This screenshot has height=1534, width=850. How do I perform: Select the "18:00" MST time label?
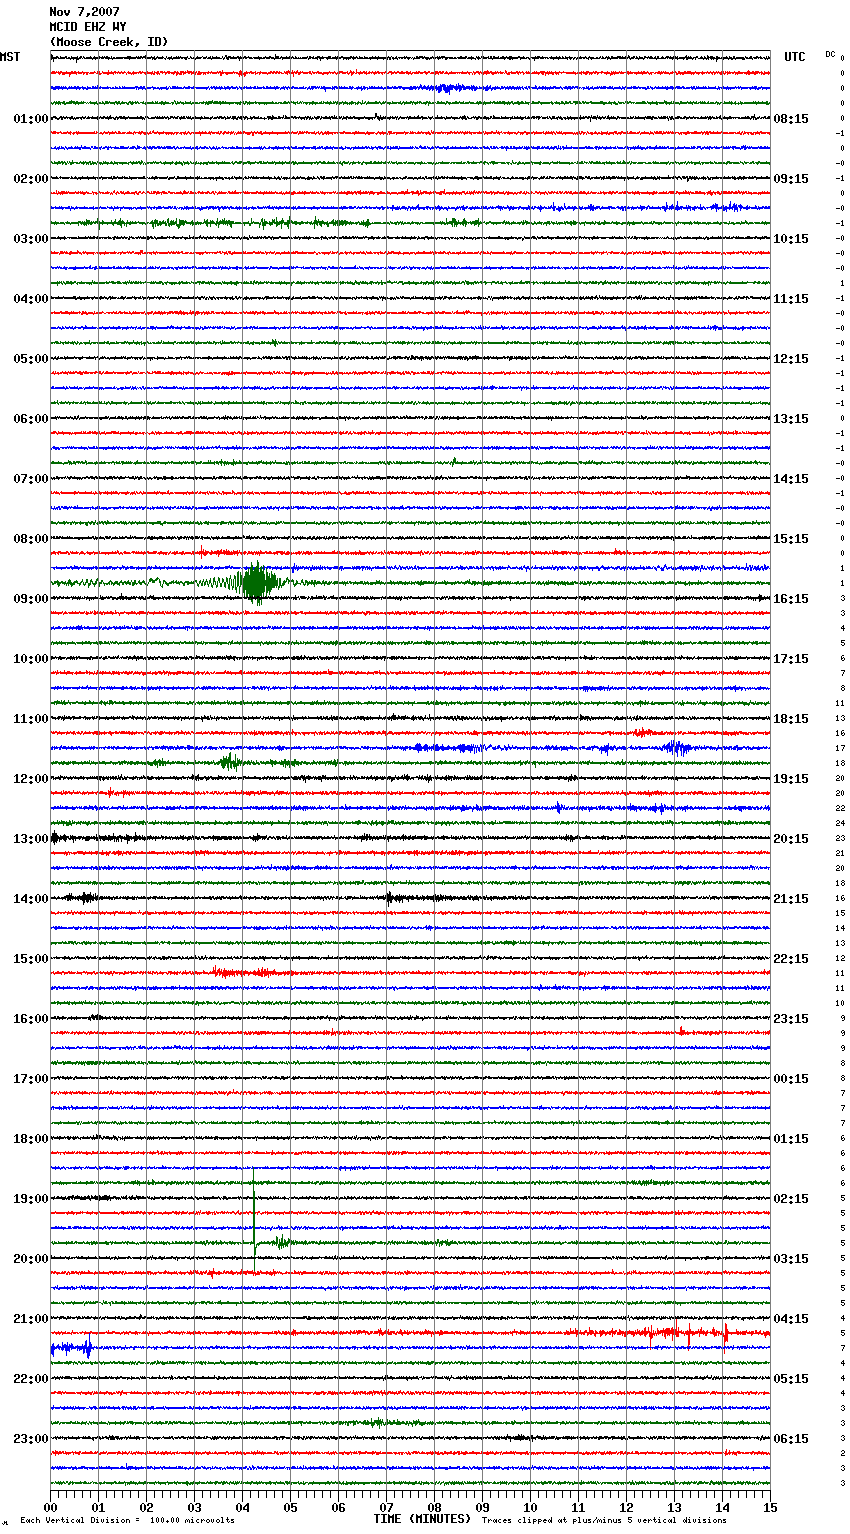(x=31, y=1139)
